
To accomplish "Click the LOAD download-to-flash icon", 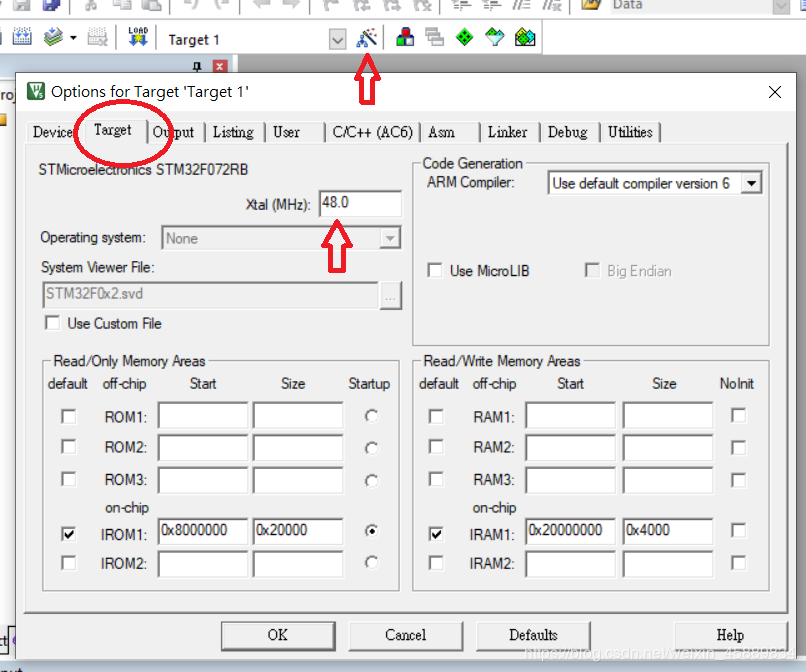I will coord(138,37).
